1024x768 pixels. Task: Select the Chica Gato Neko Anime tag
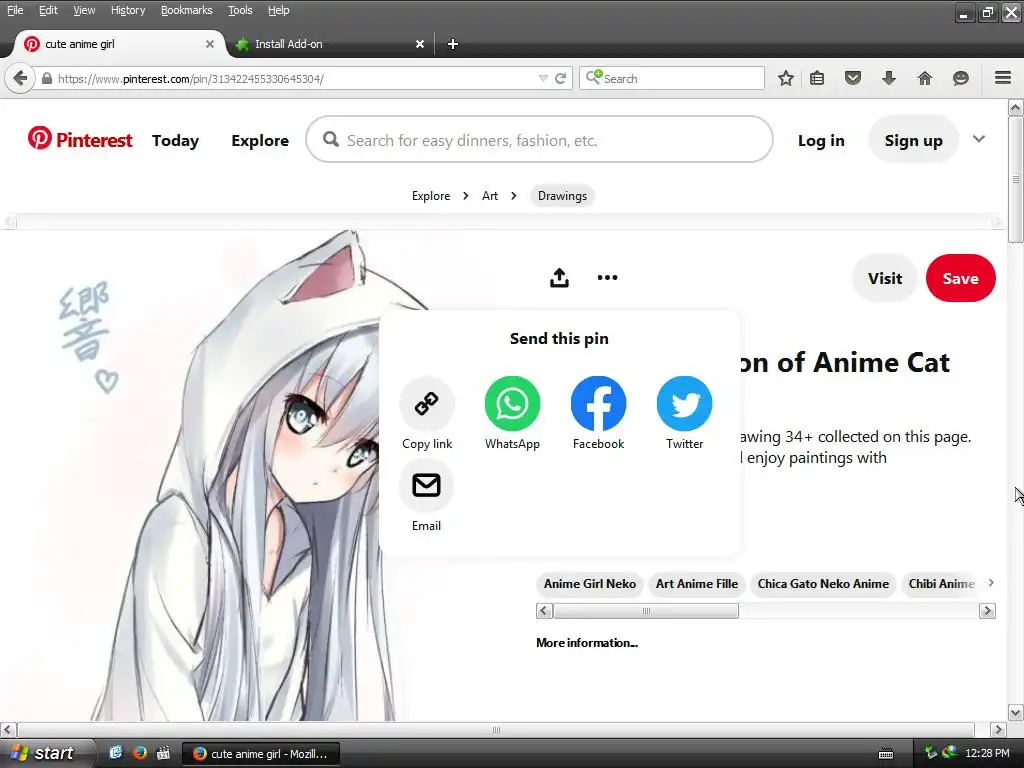pyautogui.click(x=823, y=584)
